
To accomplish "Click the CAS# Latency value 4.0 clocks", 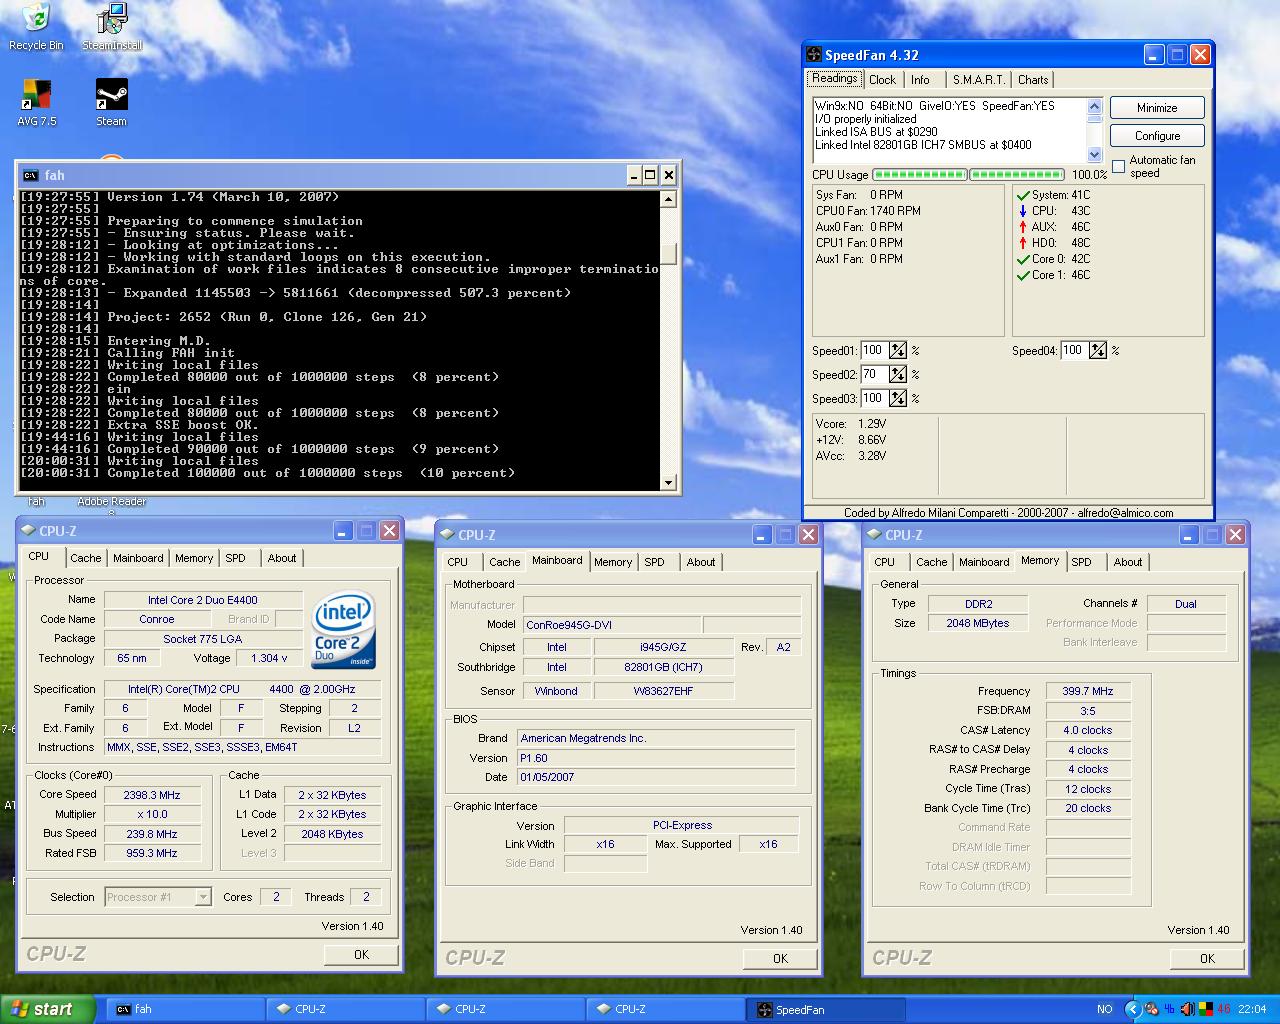I will click(x=1087, y=730).
